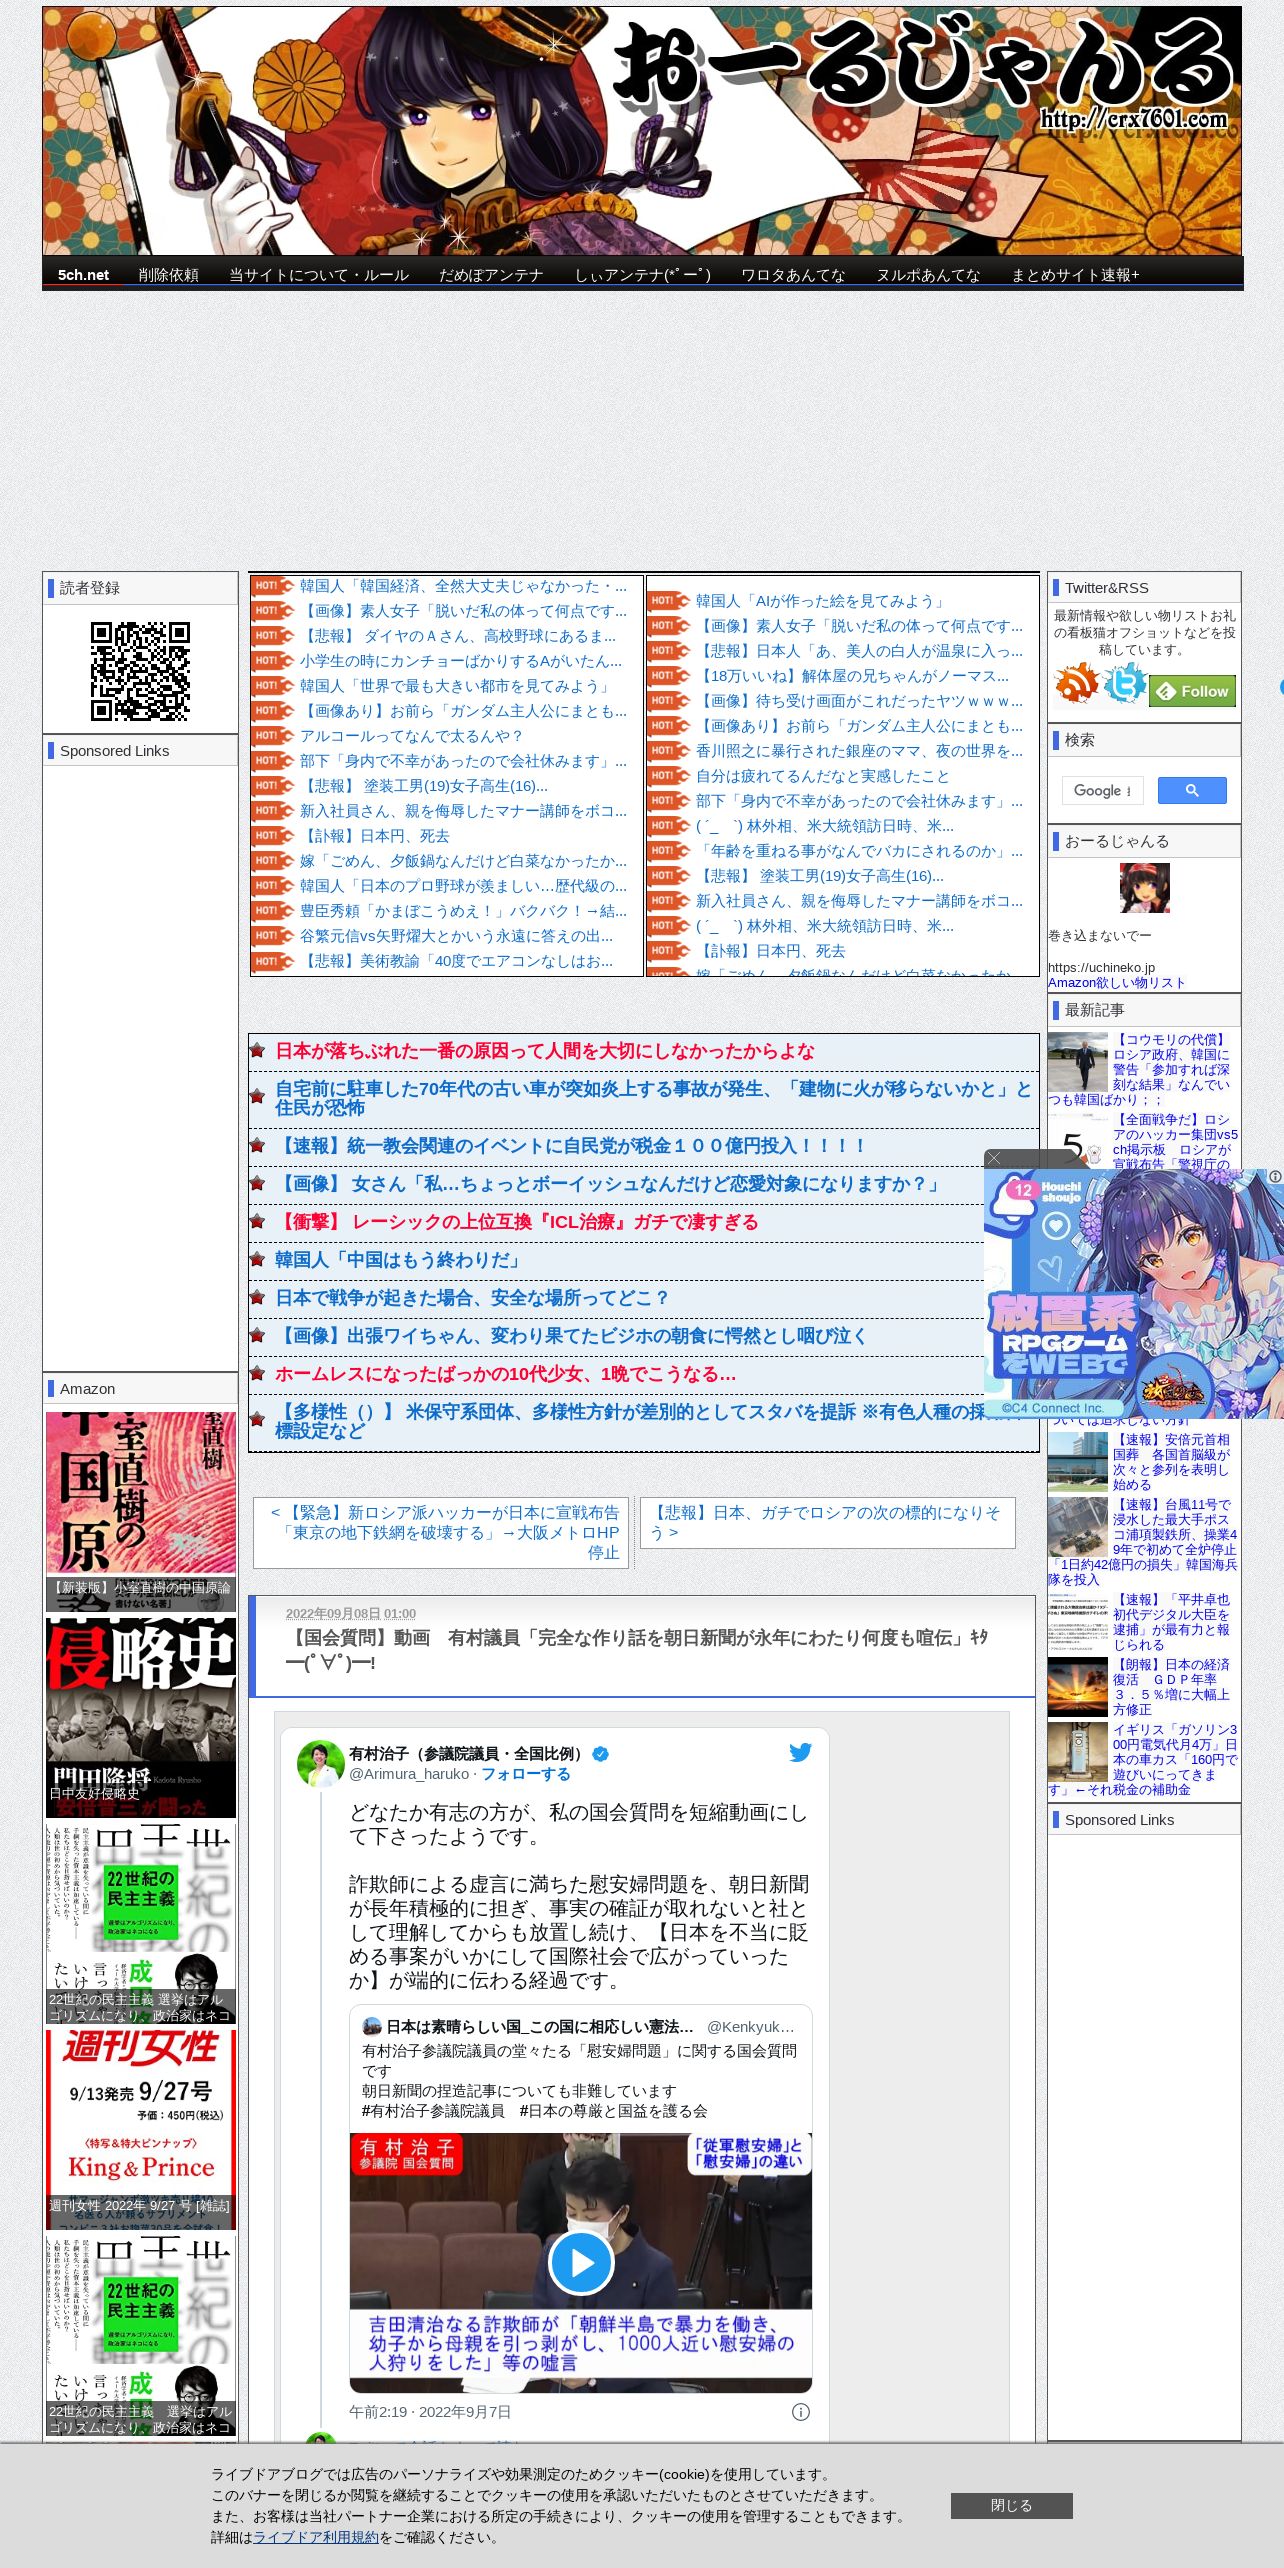The width and height of the screenshot is (1284, 2568).
Task: Click the Google custom search input field
Action: click(1102, 790)
